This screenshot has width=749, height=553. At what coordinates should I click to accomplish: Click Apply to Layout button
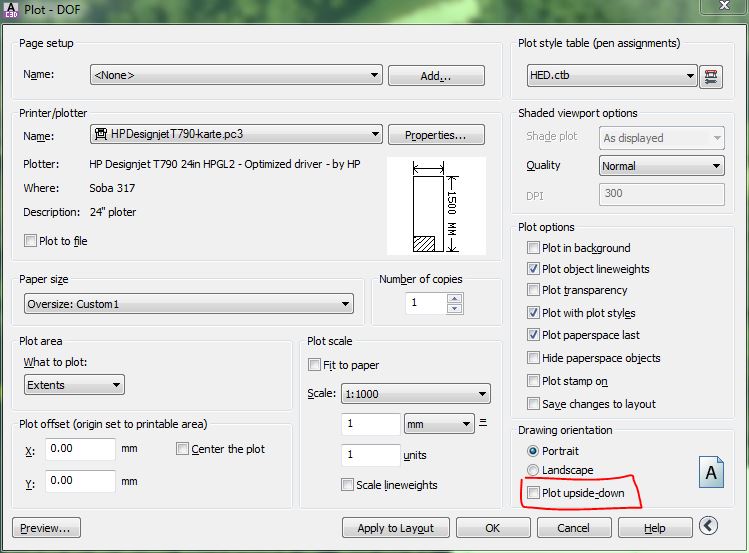(x=396, y=528)
